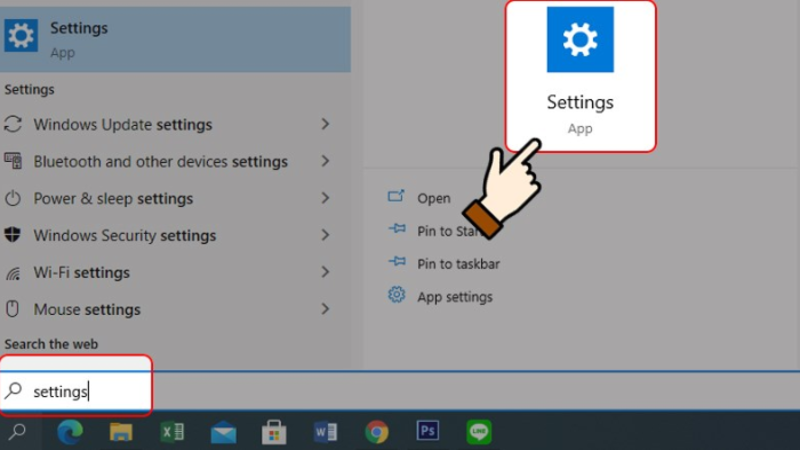Viewport: 800px width, 450px height.
Task: Open Microsoft Edge from the taskbar
Action: [x=70, y=432]
